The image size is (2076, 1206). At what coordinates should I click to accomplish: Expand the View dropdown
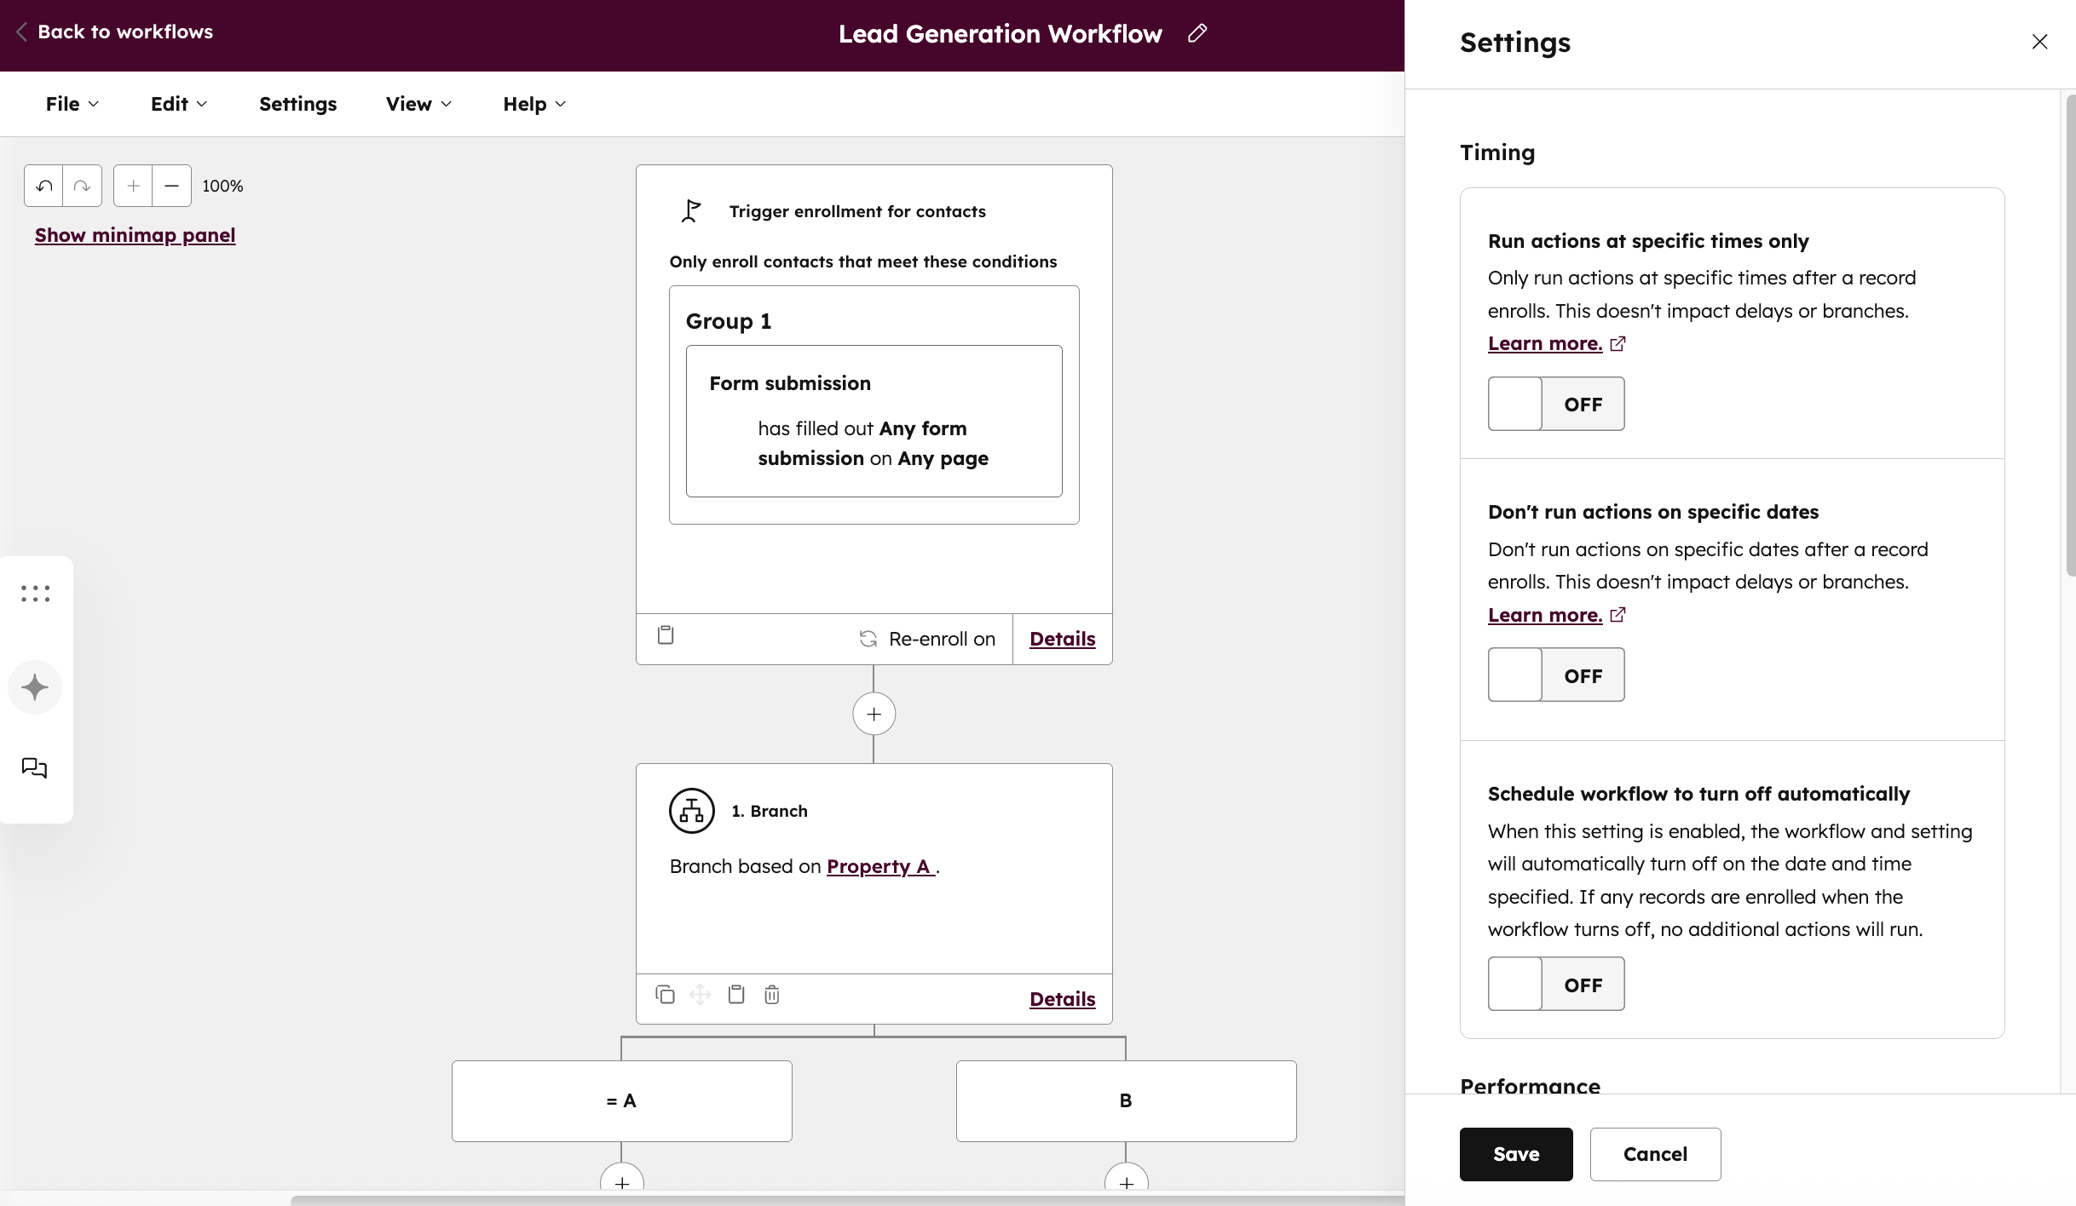tap(417, 103)
